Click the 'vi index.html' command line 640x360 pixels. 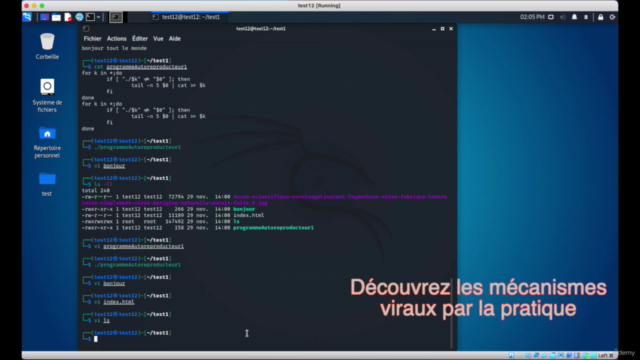click(114, 302)
